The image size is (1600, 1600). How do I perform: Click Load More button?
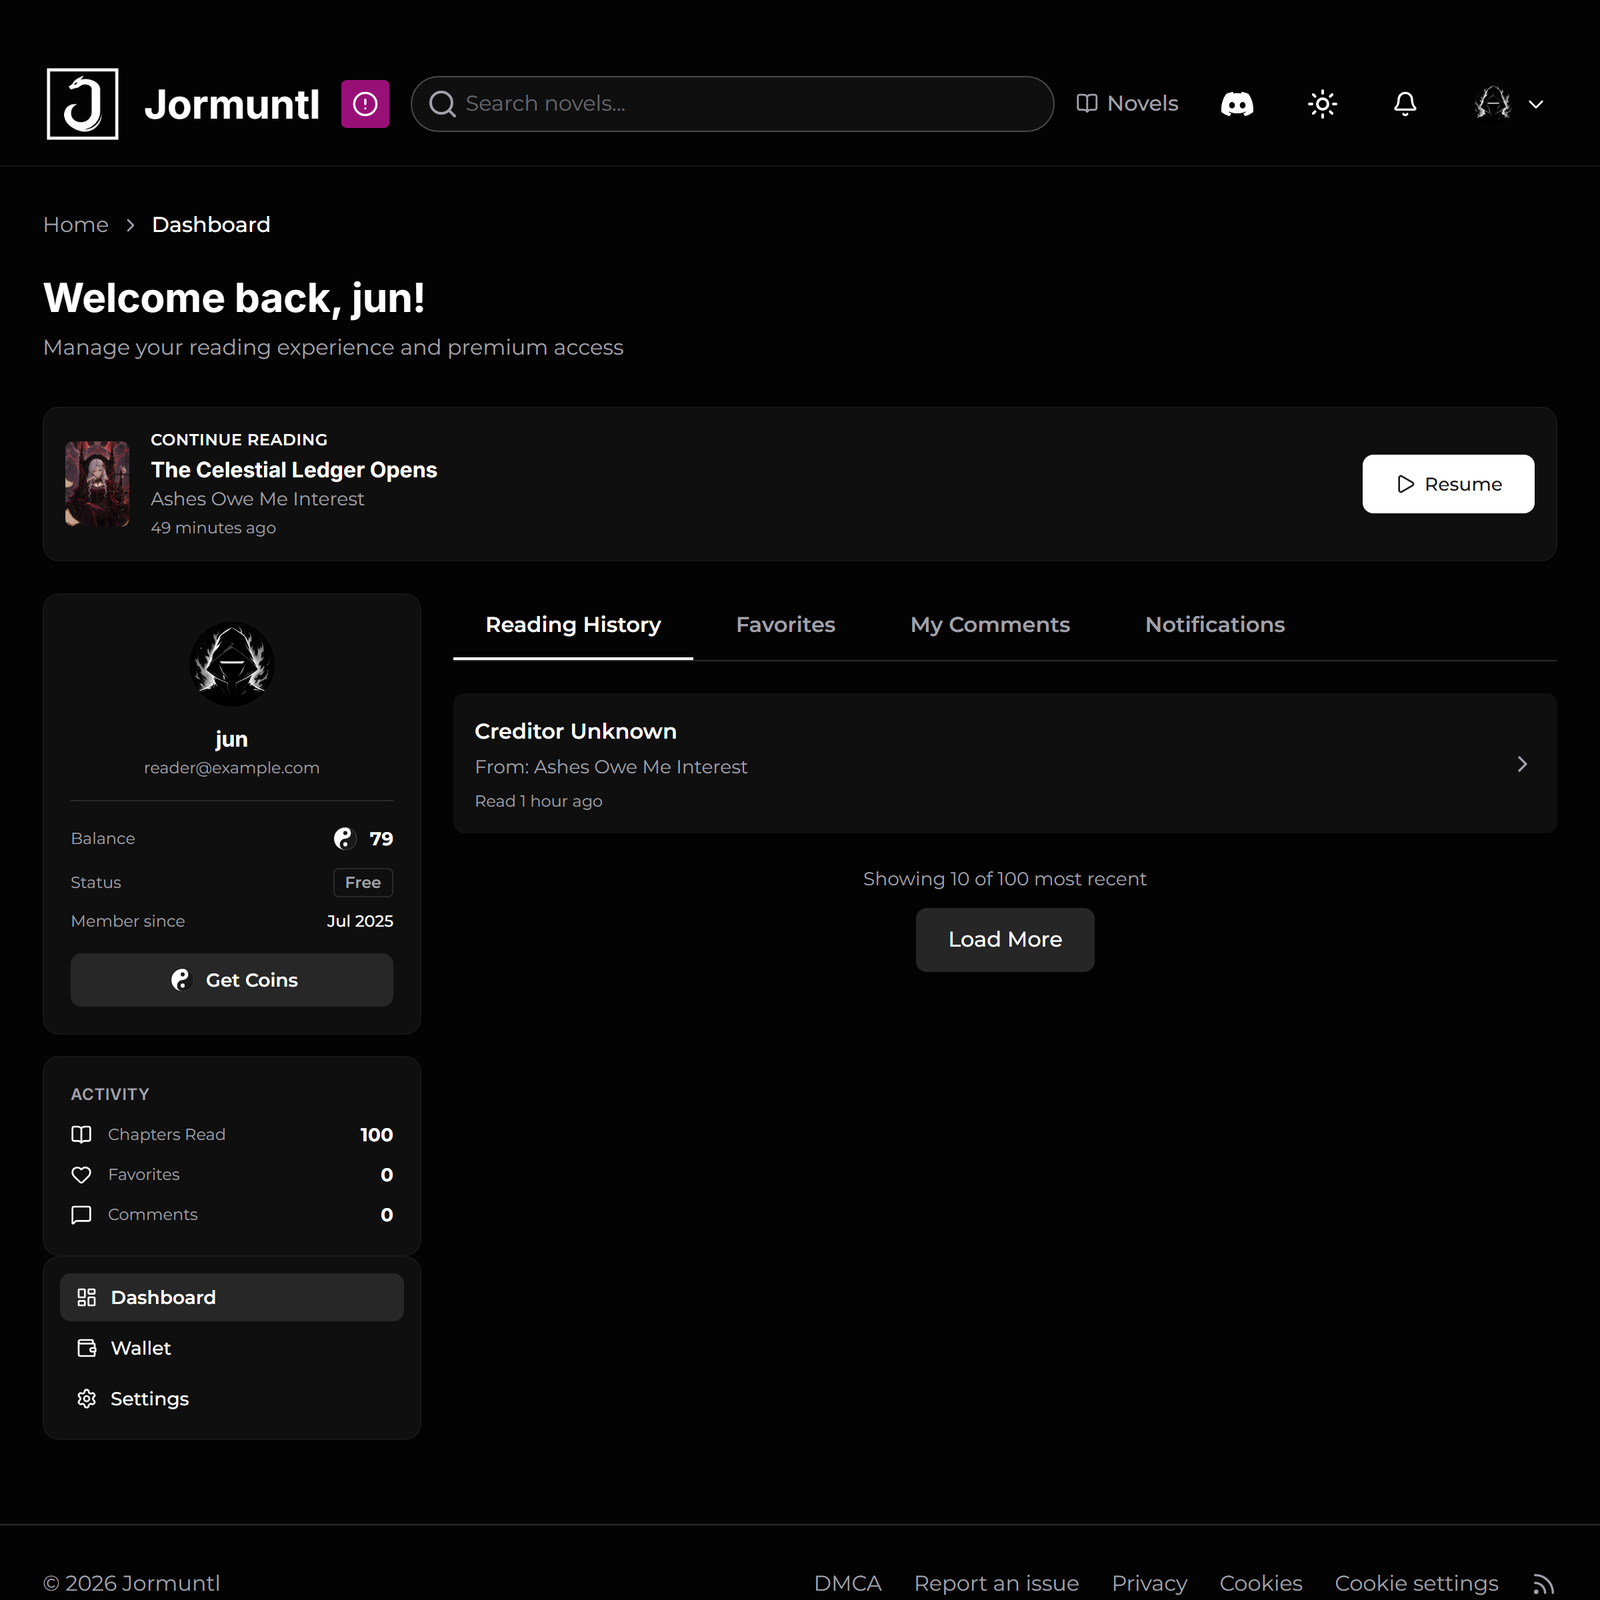(1005, 940)
